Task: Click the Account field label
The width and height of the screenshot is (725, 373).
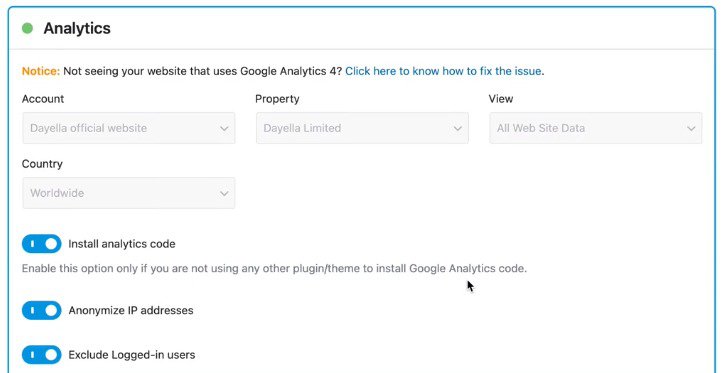Action: (43, 99)
